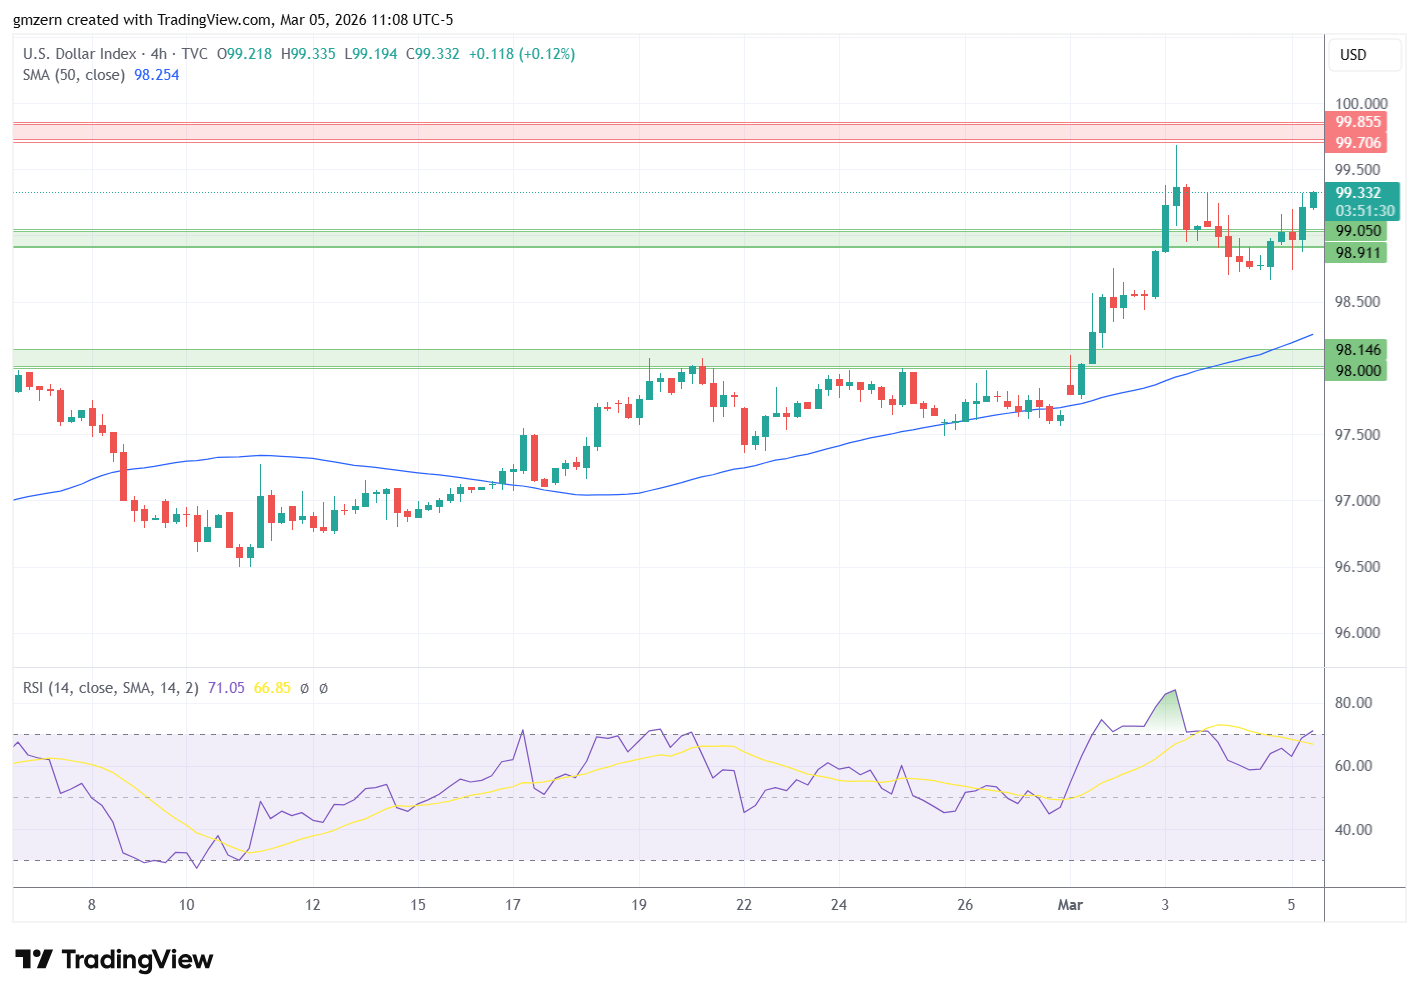Image resolution: width=1419 pixels, height=997 pixels.
Task: Click the TVC exchange label in the legend
Action: (x=195, y=54)
